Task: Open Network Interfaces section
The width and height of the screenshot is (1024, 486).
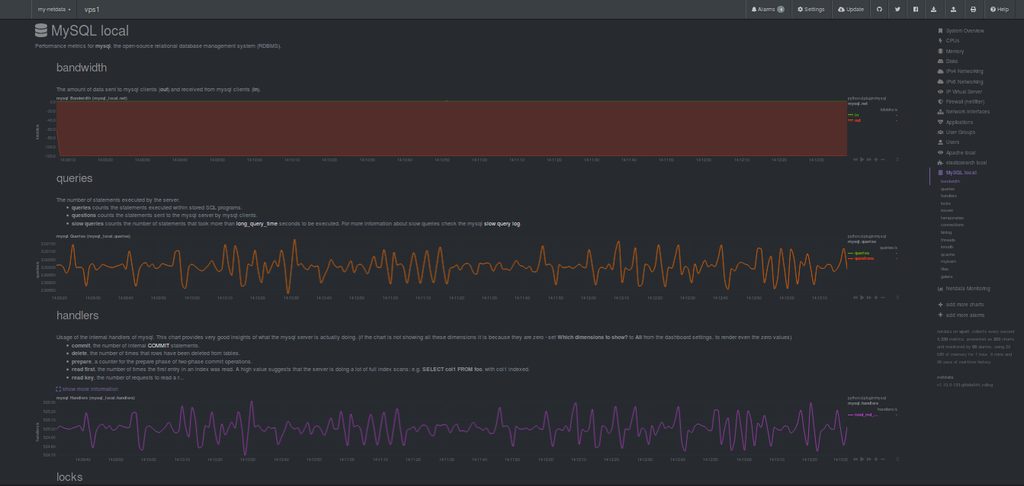Action: point(967,112)
